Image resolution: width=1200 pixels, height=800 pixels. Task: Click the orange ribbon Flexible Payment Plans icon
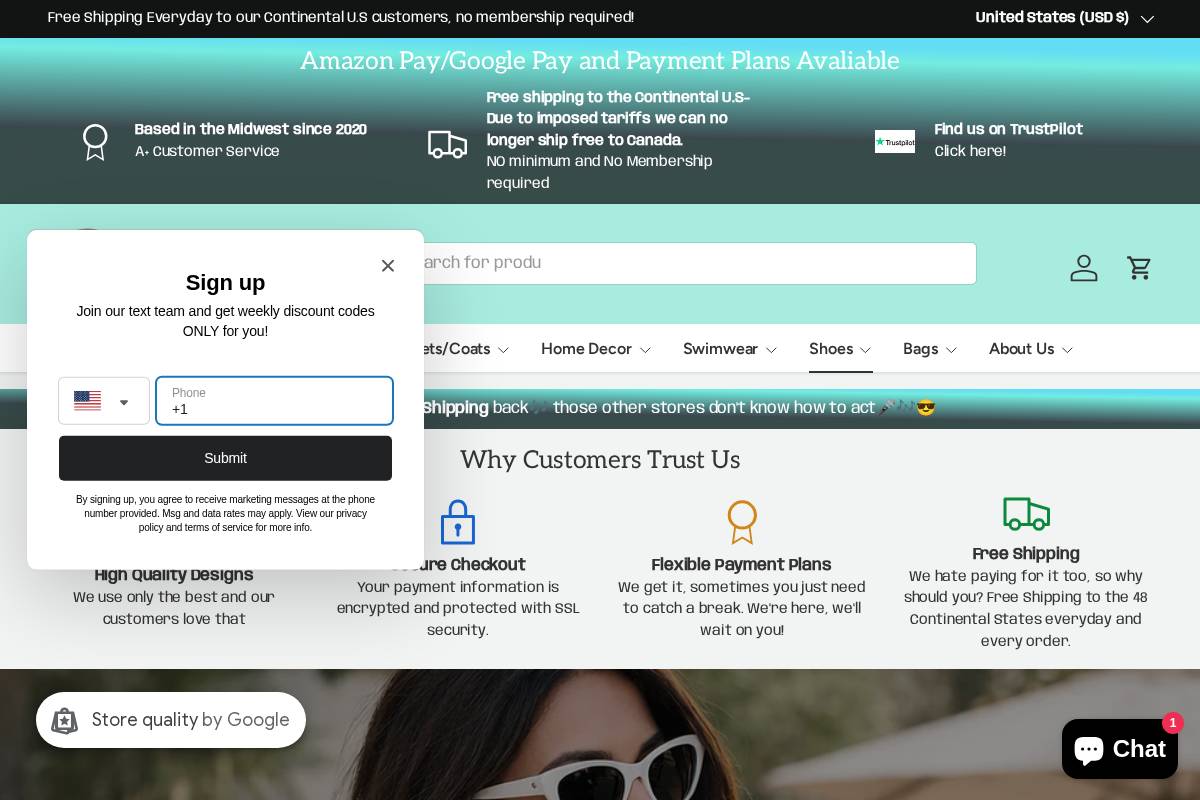[742, 522]
